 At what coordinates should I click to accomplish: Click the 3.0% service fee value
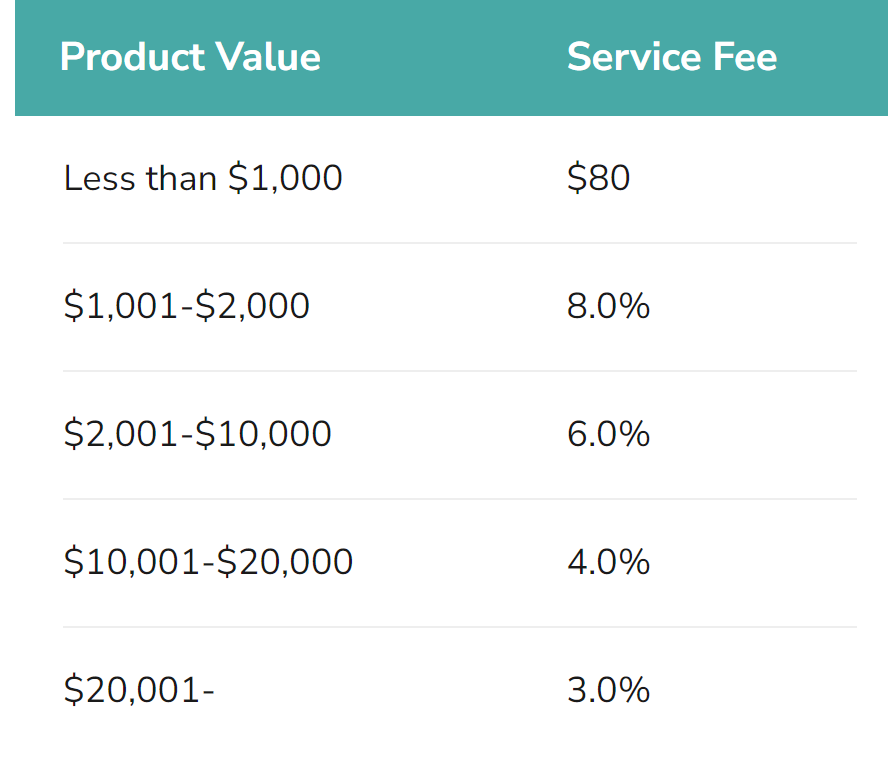pyautogui.click(x=608, y=690)
